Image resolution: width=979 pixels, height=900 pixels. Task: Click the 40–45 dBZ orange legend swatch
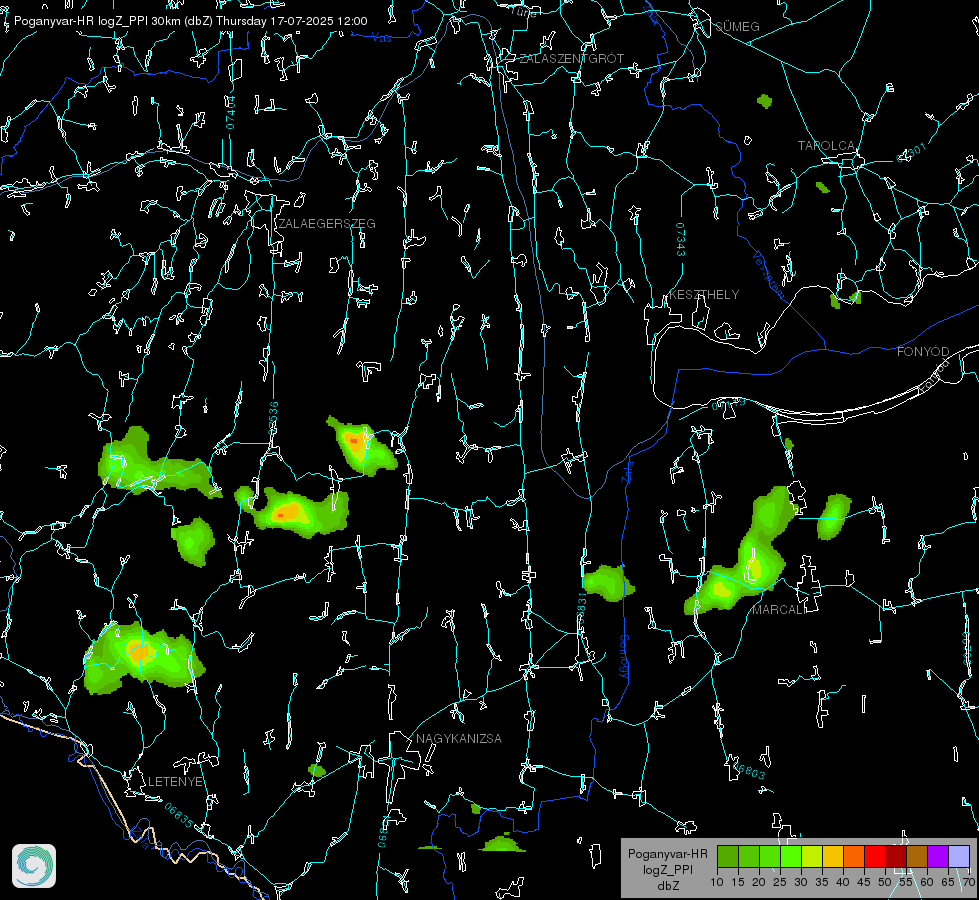click(854, 856)
